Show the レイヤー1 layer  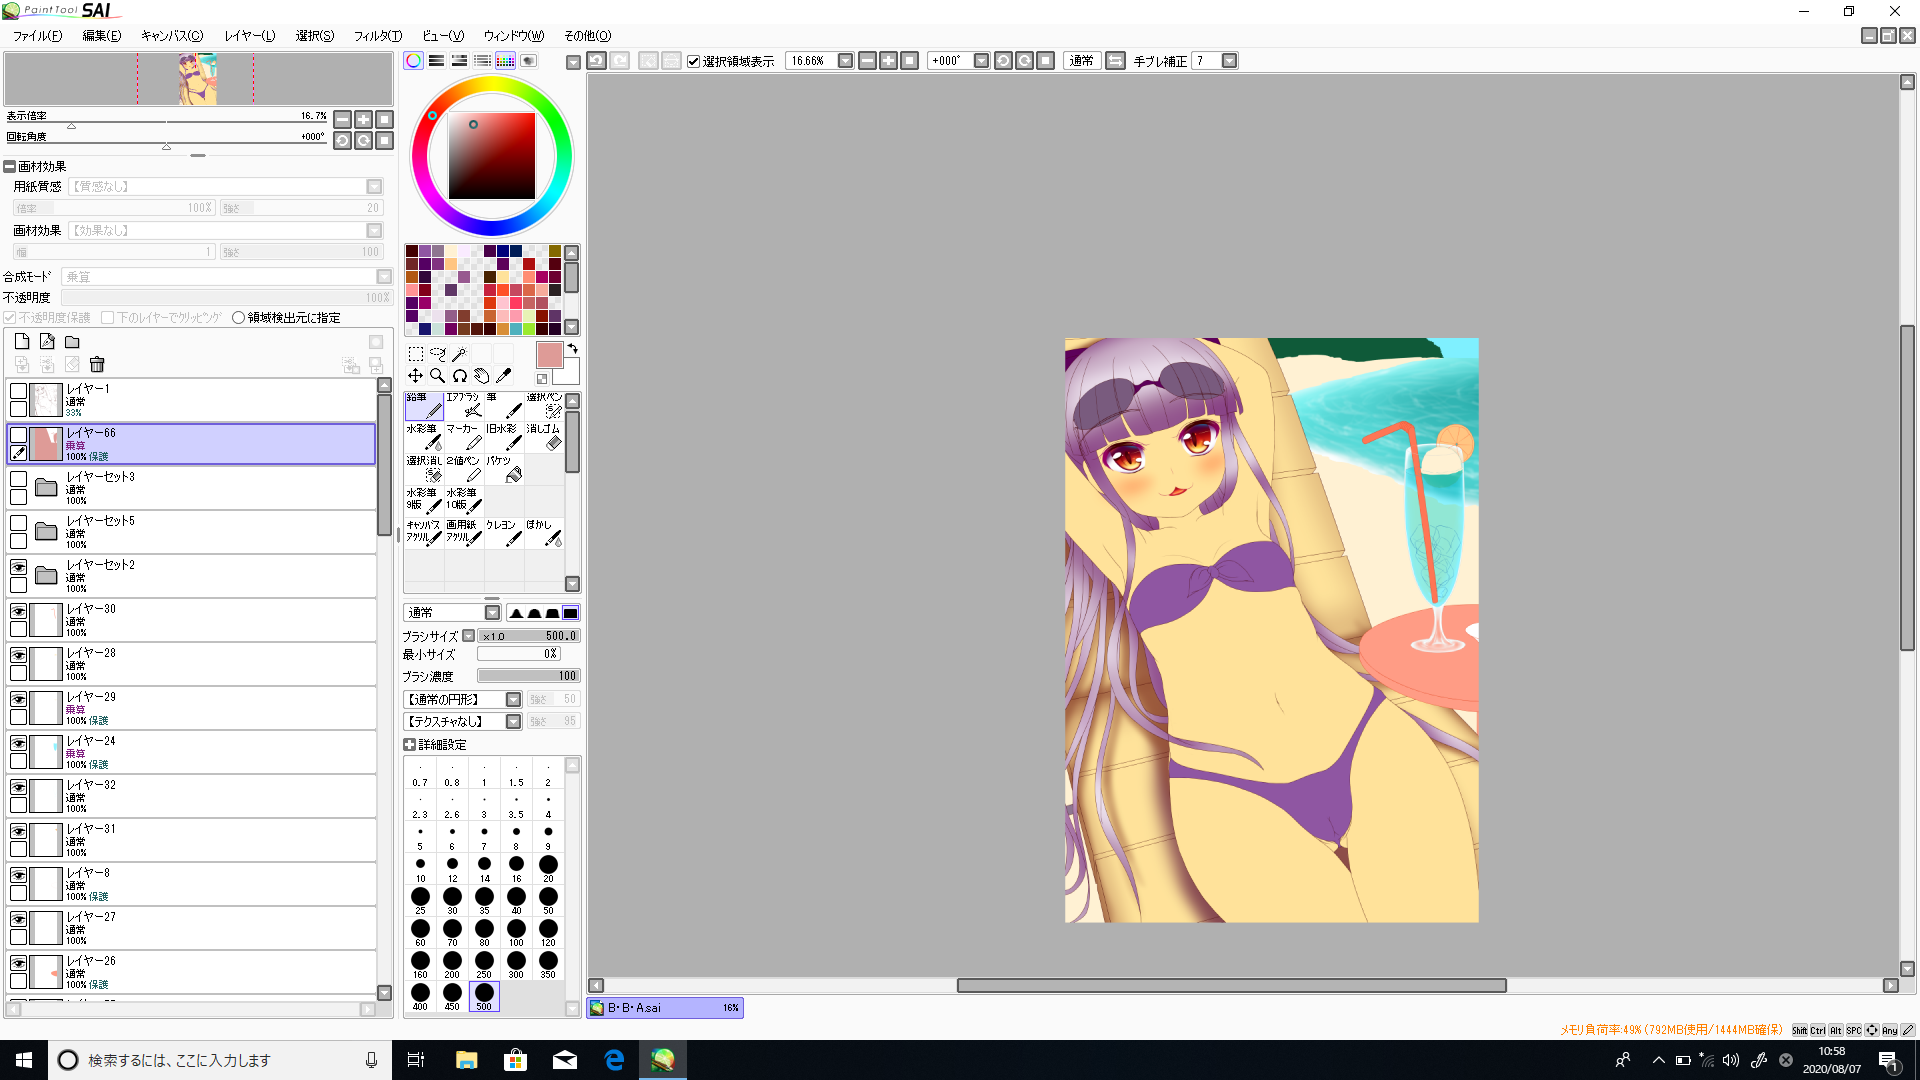pyautogui.click(x=18, y=391)
